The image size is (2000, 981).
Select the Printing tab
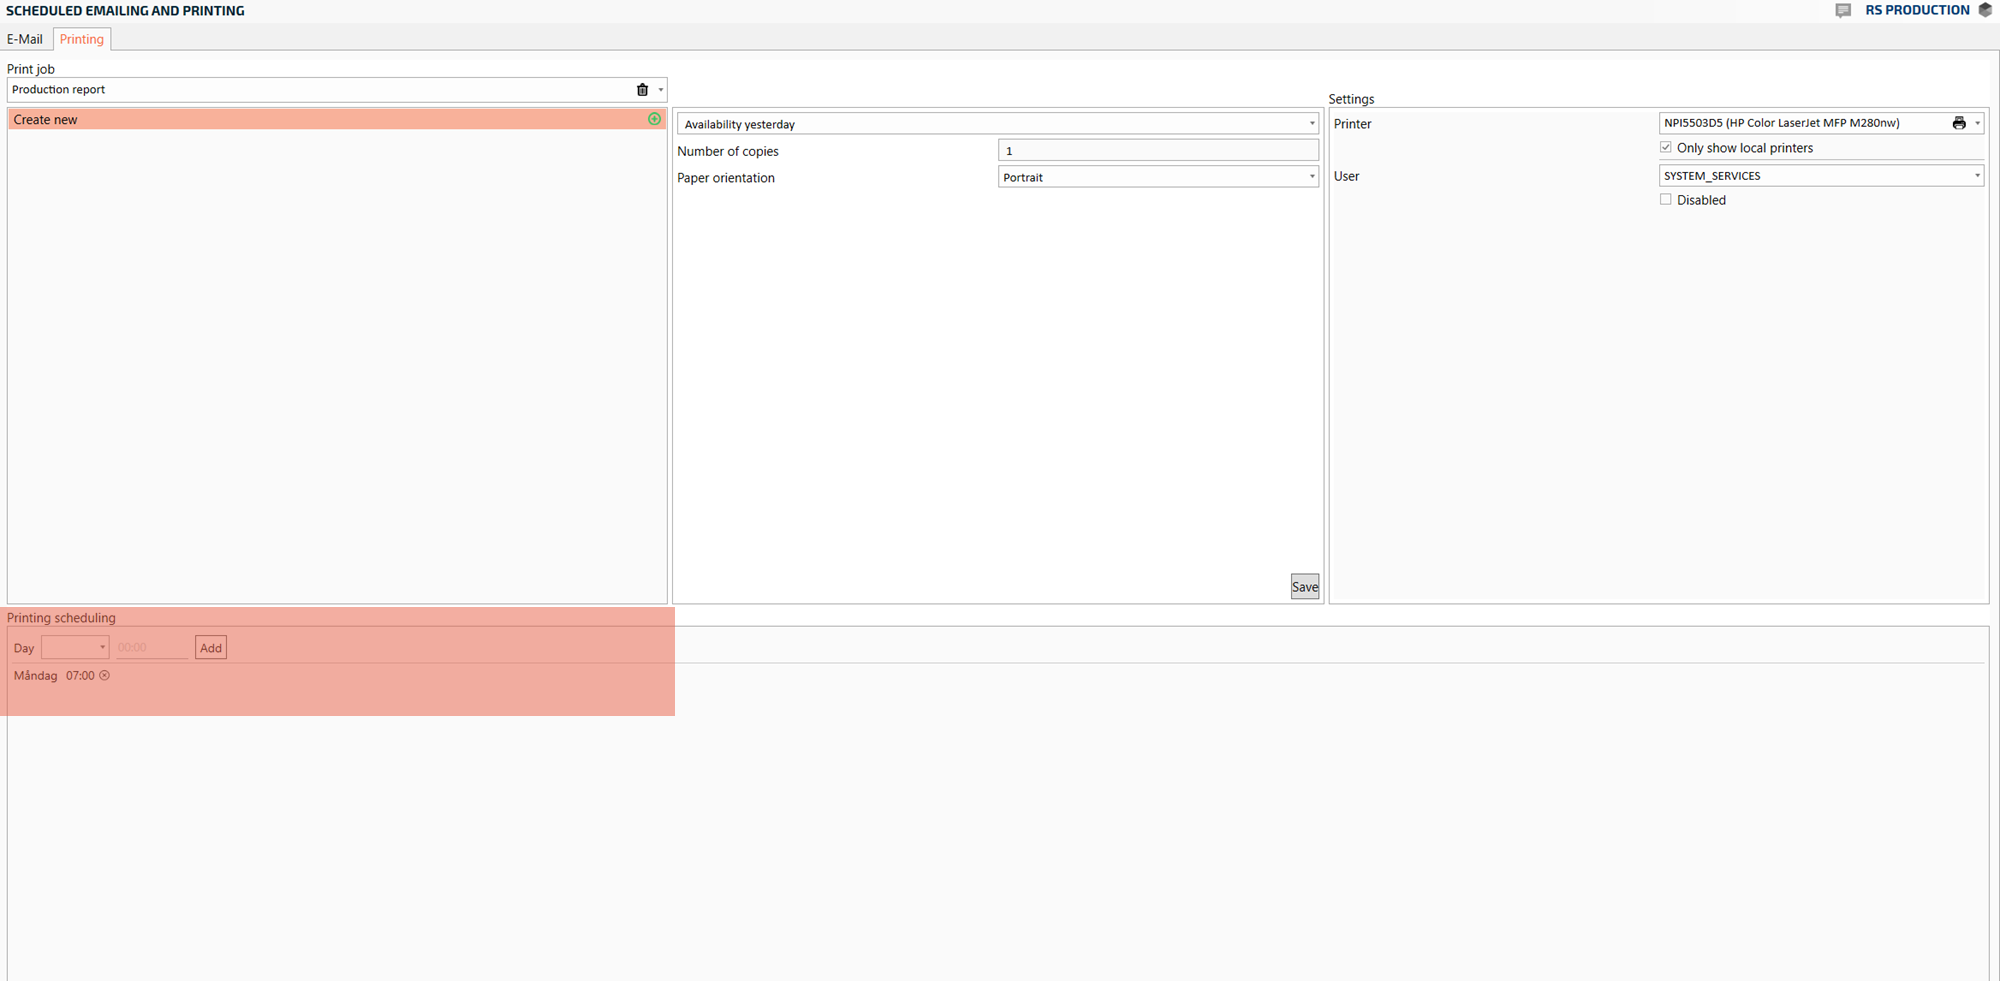[82, 39]
